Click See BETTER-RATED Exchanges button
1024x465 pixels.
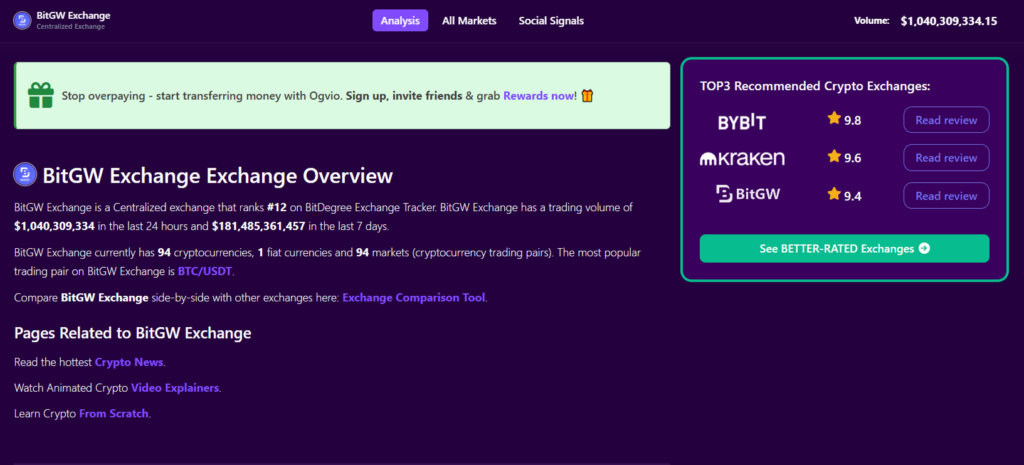(844, 248)
